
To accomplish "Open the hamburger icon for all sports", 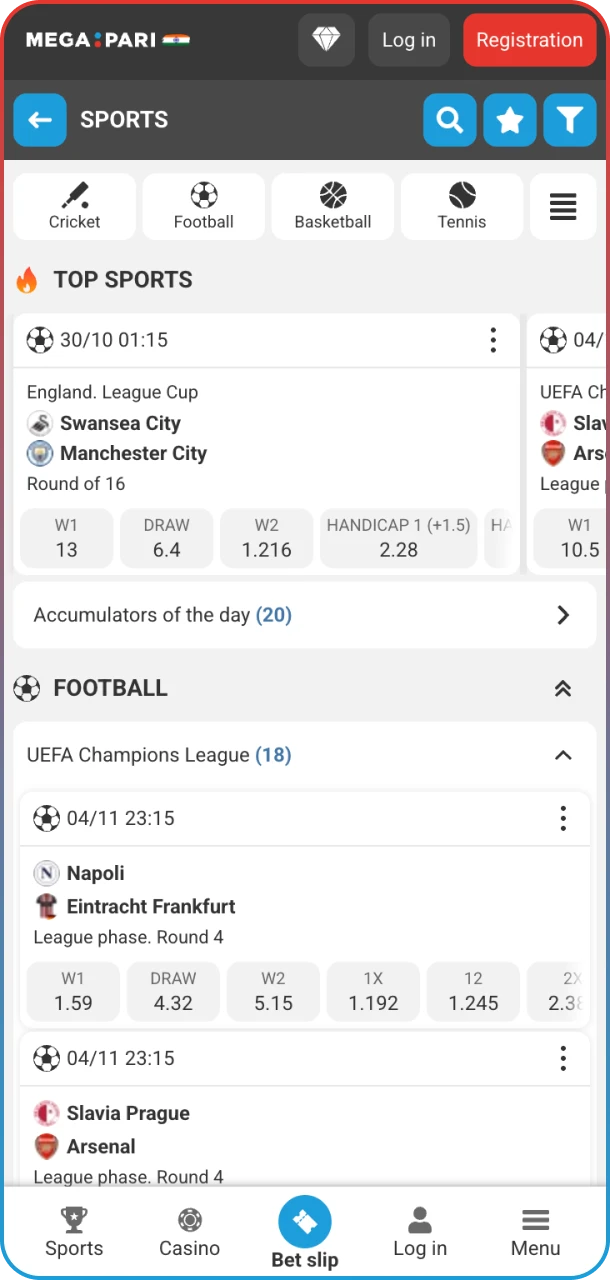I will [x=563, y=206].
